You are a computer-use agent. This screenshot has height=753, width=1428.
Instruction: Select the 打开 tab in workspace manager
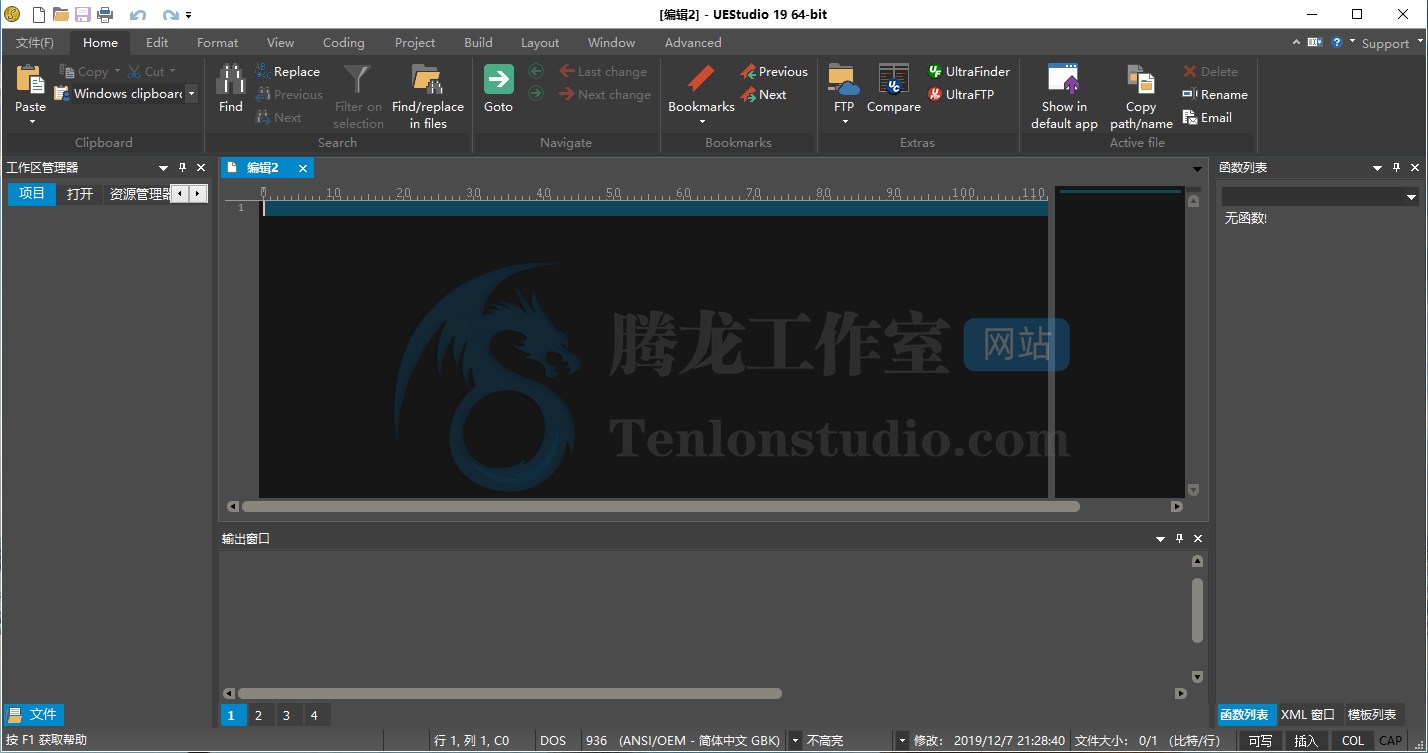(x=80, y=194)
